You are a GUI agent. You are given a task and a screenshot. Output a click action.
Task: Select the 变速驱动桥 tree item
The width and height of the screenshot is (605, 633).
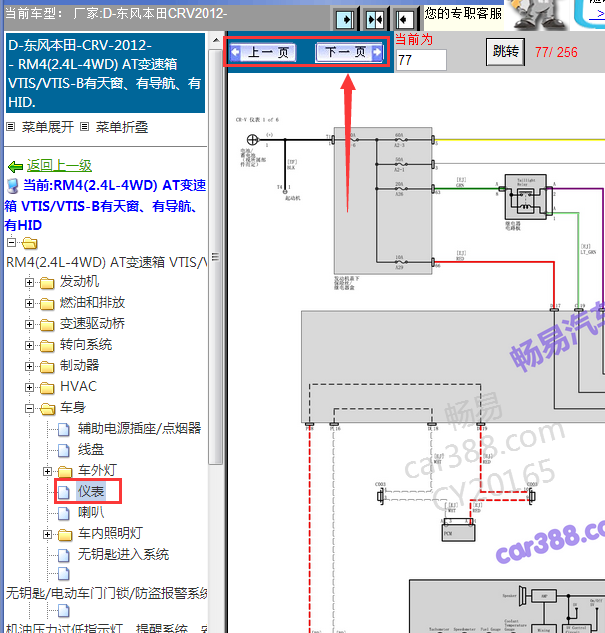pyautogui.click(x=92, y=323)
